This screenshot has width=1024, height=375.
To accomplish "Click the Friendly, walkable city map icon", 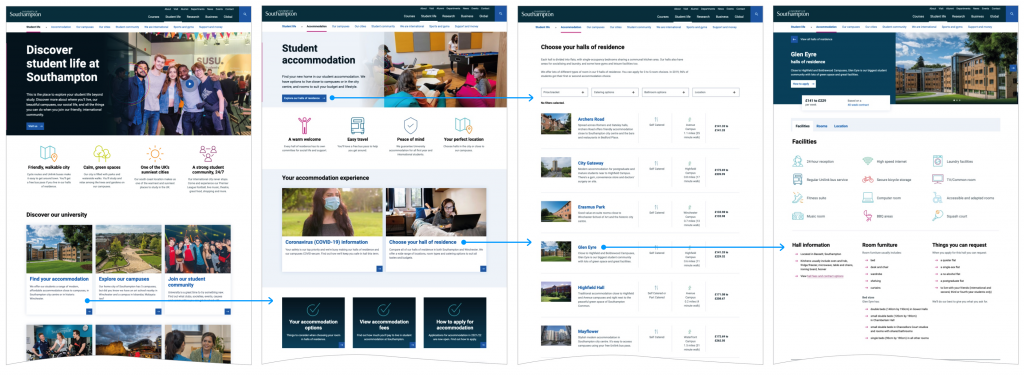I will point(49,154).
